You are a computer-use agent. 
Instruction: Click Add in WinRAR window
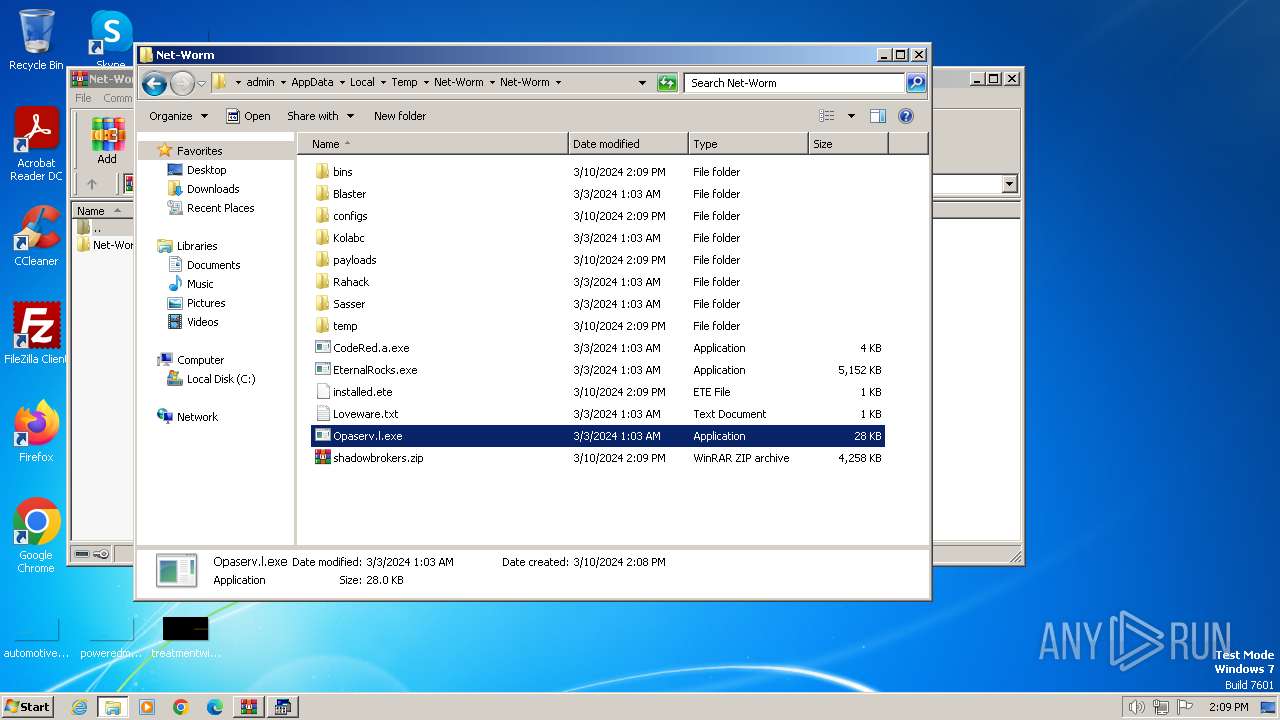click(x=107, y=141)
